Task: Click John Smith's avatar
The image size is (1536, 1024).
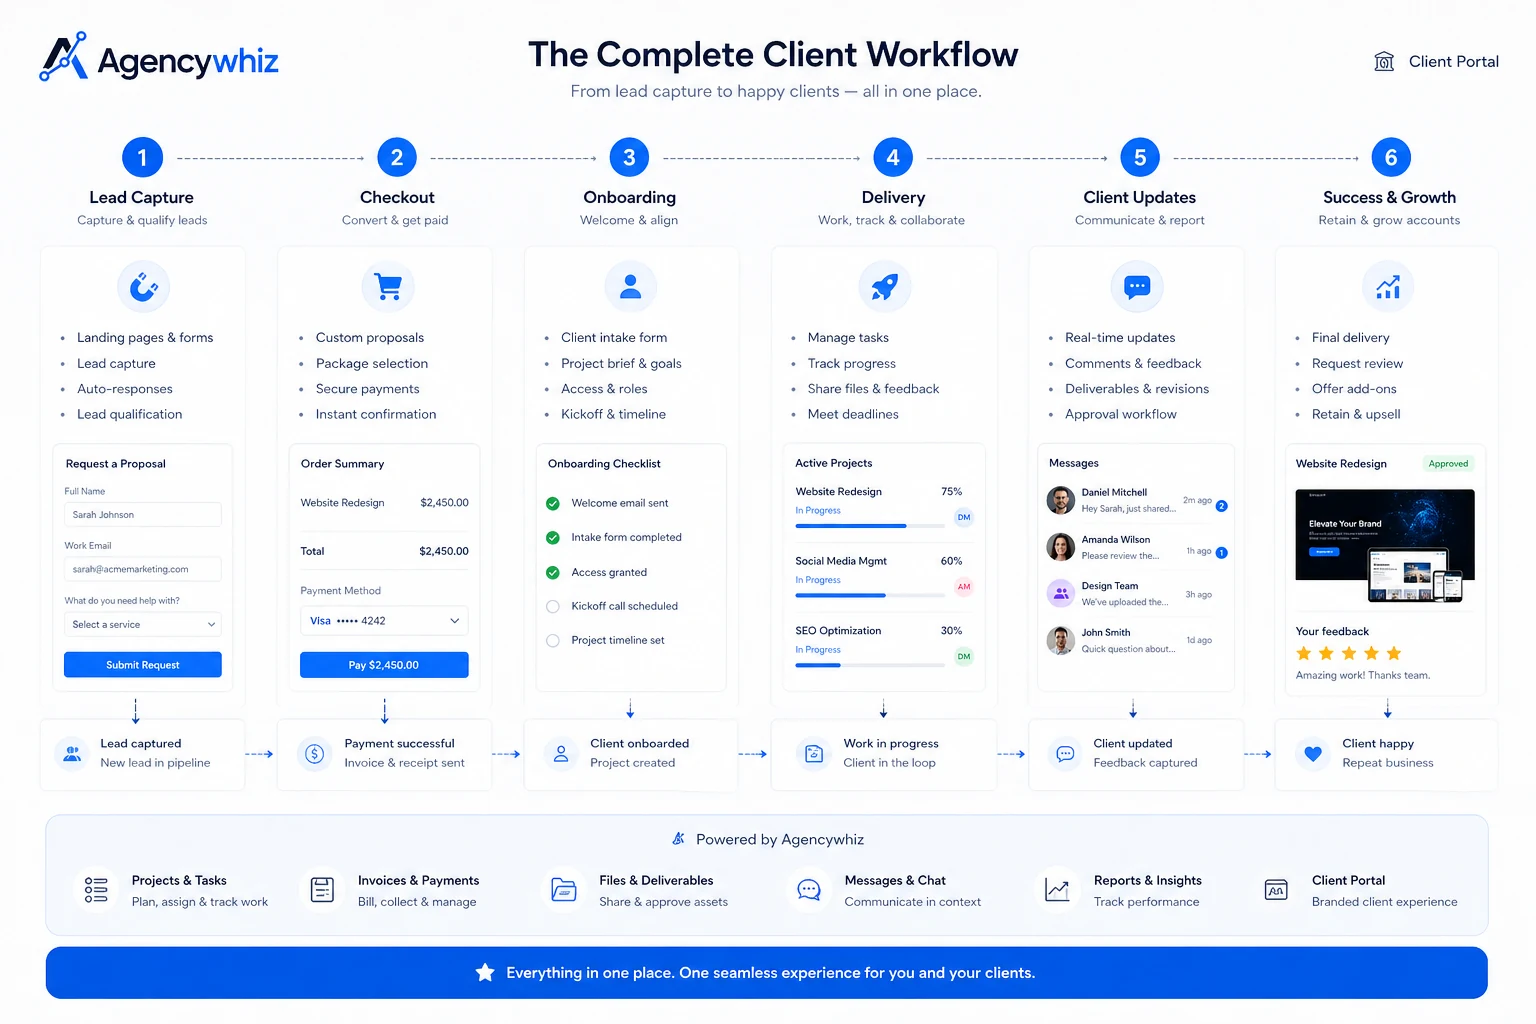Action: [x=1060, y=640]
